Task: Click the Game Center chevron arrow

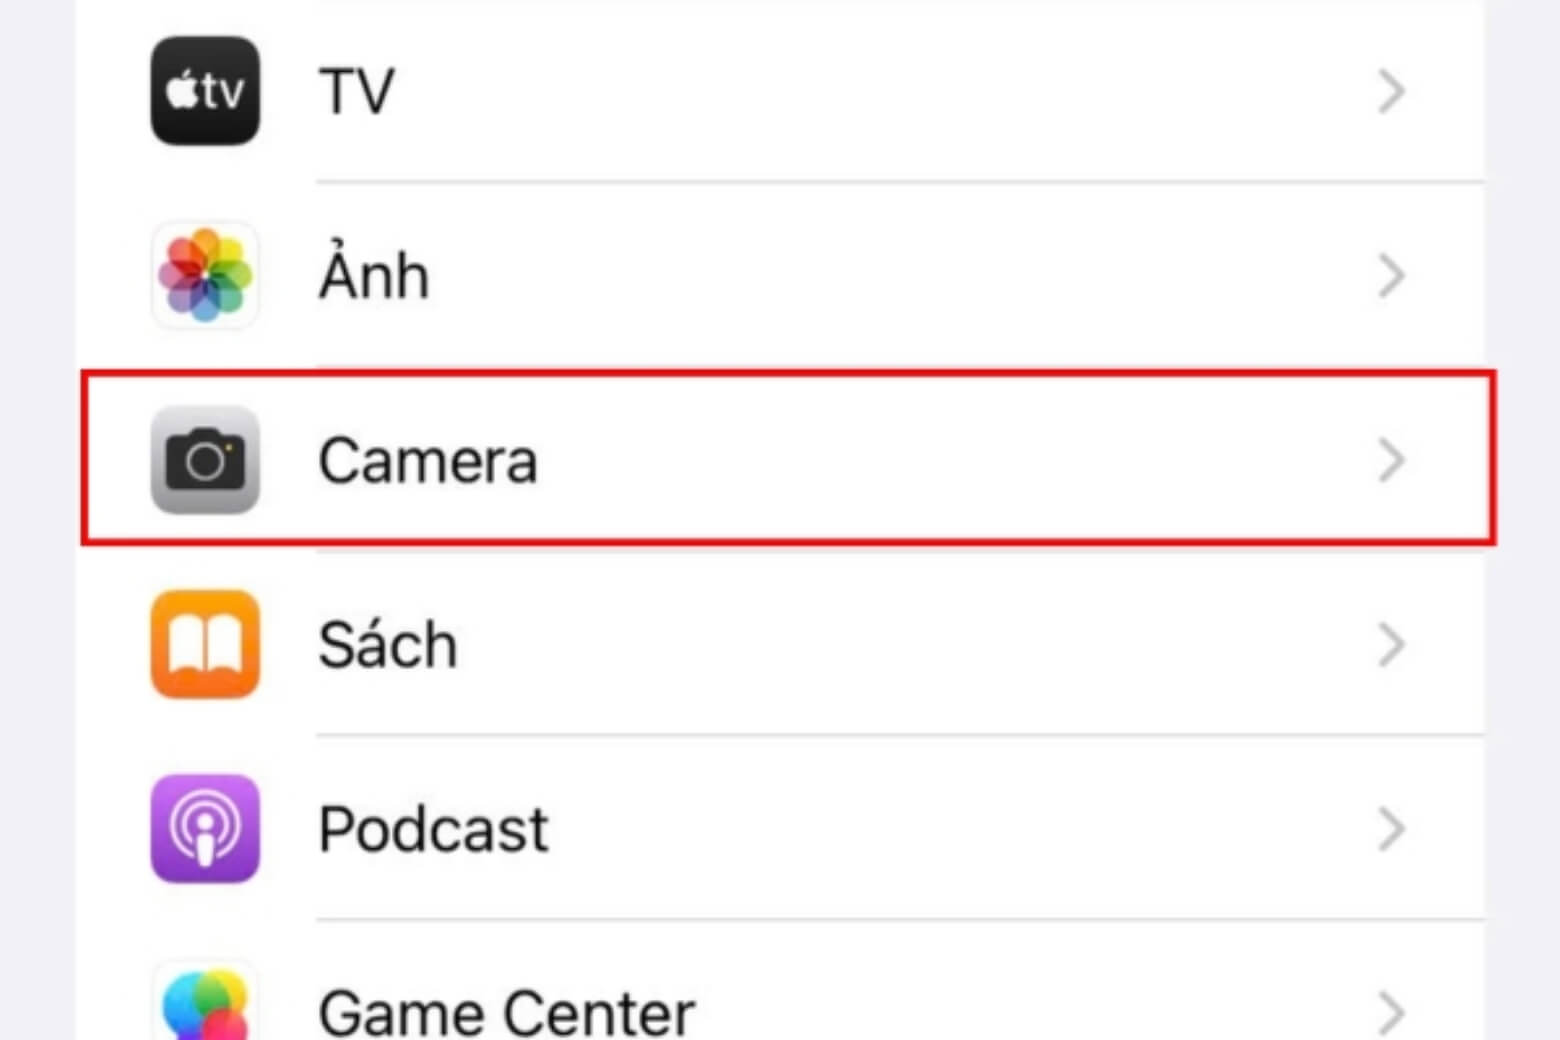Action: 1391,1012
